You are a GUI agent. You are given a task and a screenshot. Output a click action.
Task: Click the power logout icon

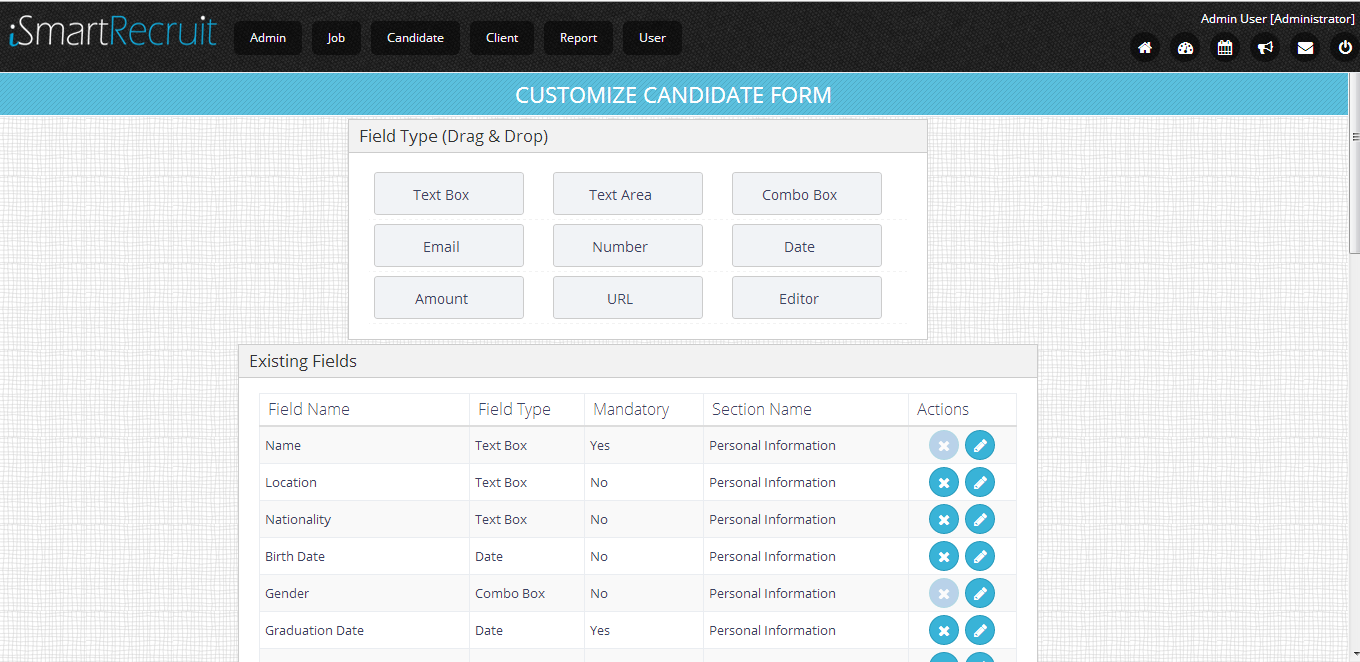pos(1345,48)
